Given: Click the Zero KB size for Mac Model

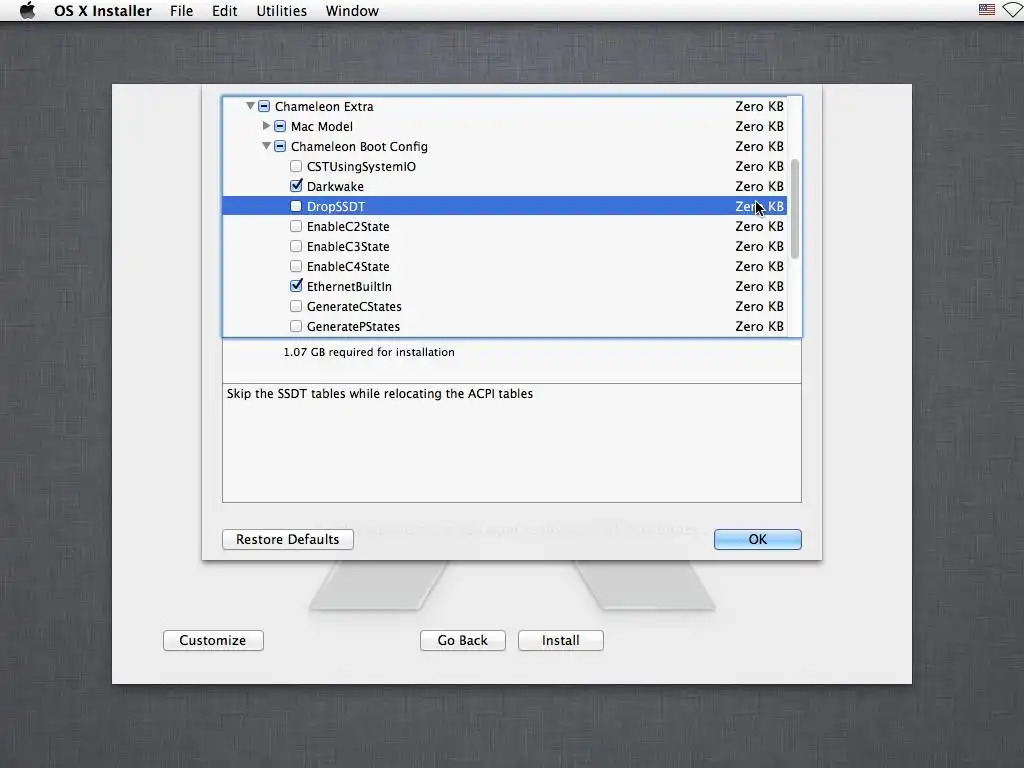Looking at the screenshot, I should click(x=759, y=127).
